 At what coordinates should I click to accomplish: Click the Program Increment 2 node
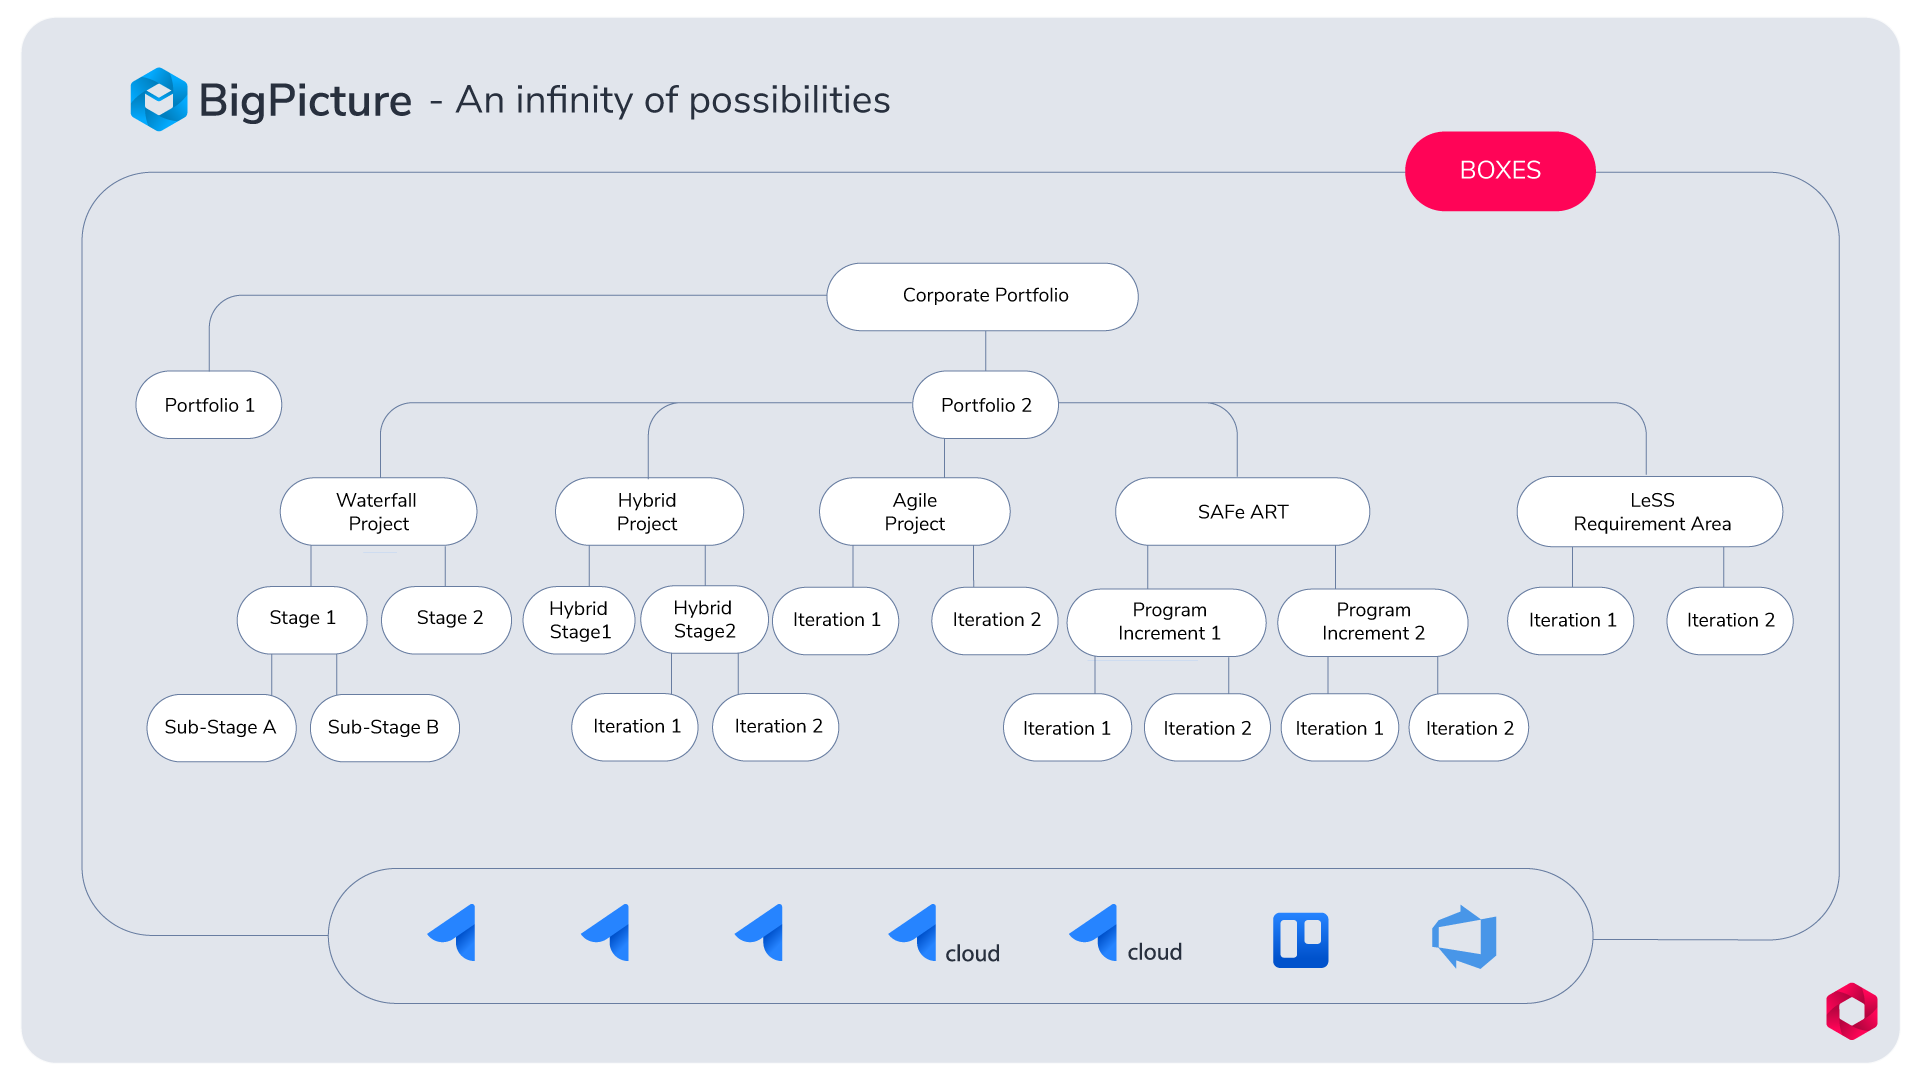click(1373, 622)
